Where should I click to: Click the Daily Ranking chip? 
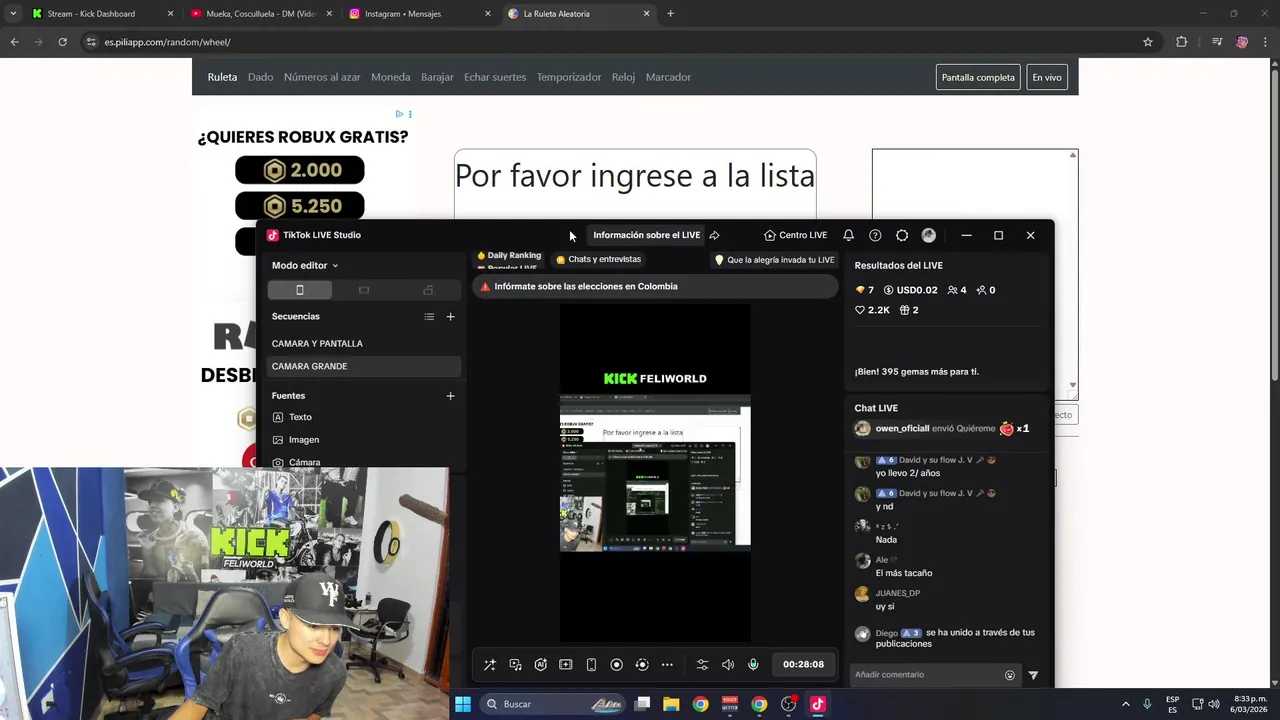[508, 256]
